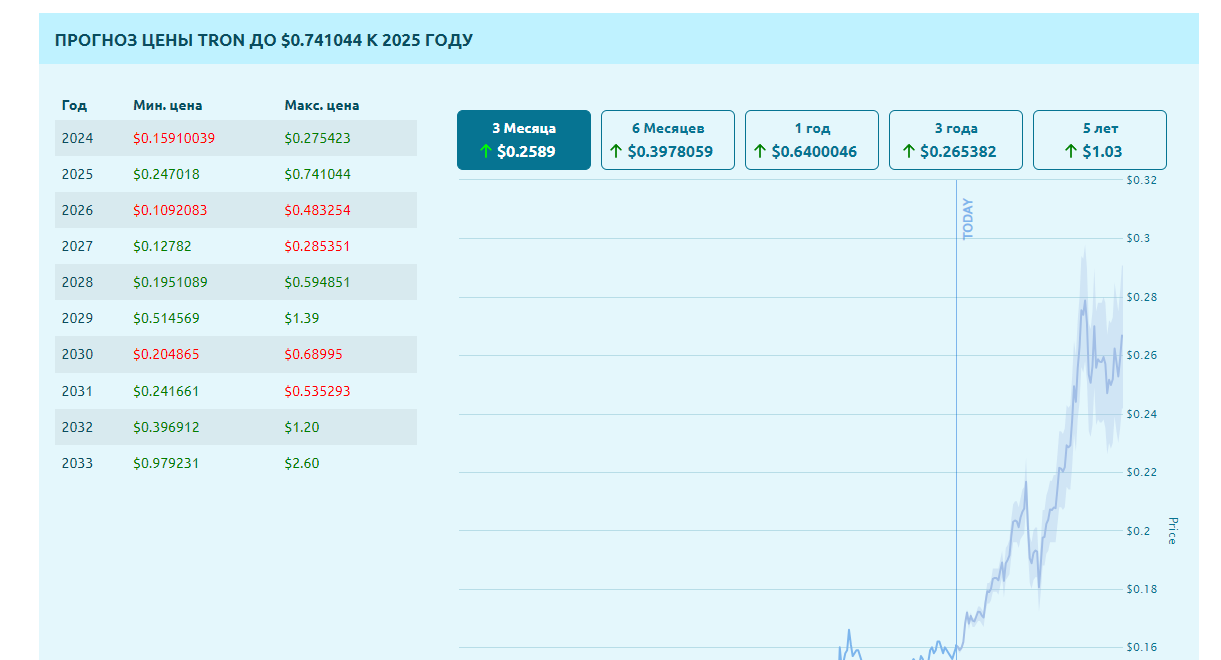Image resolution: width=1221 pixels, height=660 pixels.
Task: Click the $0.3 price axis label
Action: pyautogui.click(x=1138, y=239)
